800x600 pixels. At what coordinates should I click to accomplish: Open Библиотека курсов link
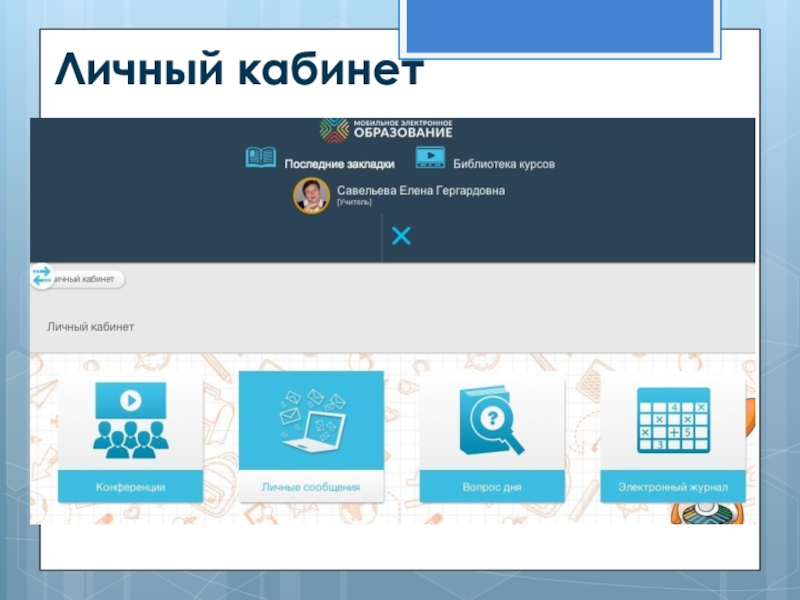click(504, 164)
